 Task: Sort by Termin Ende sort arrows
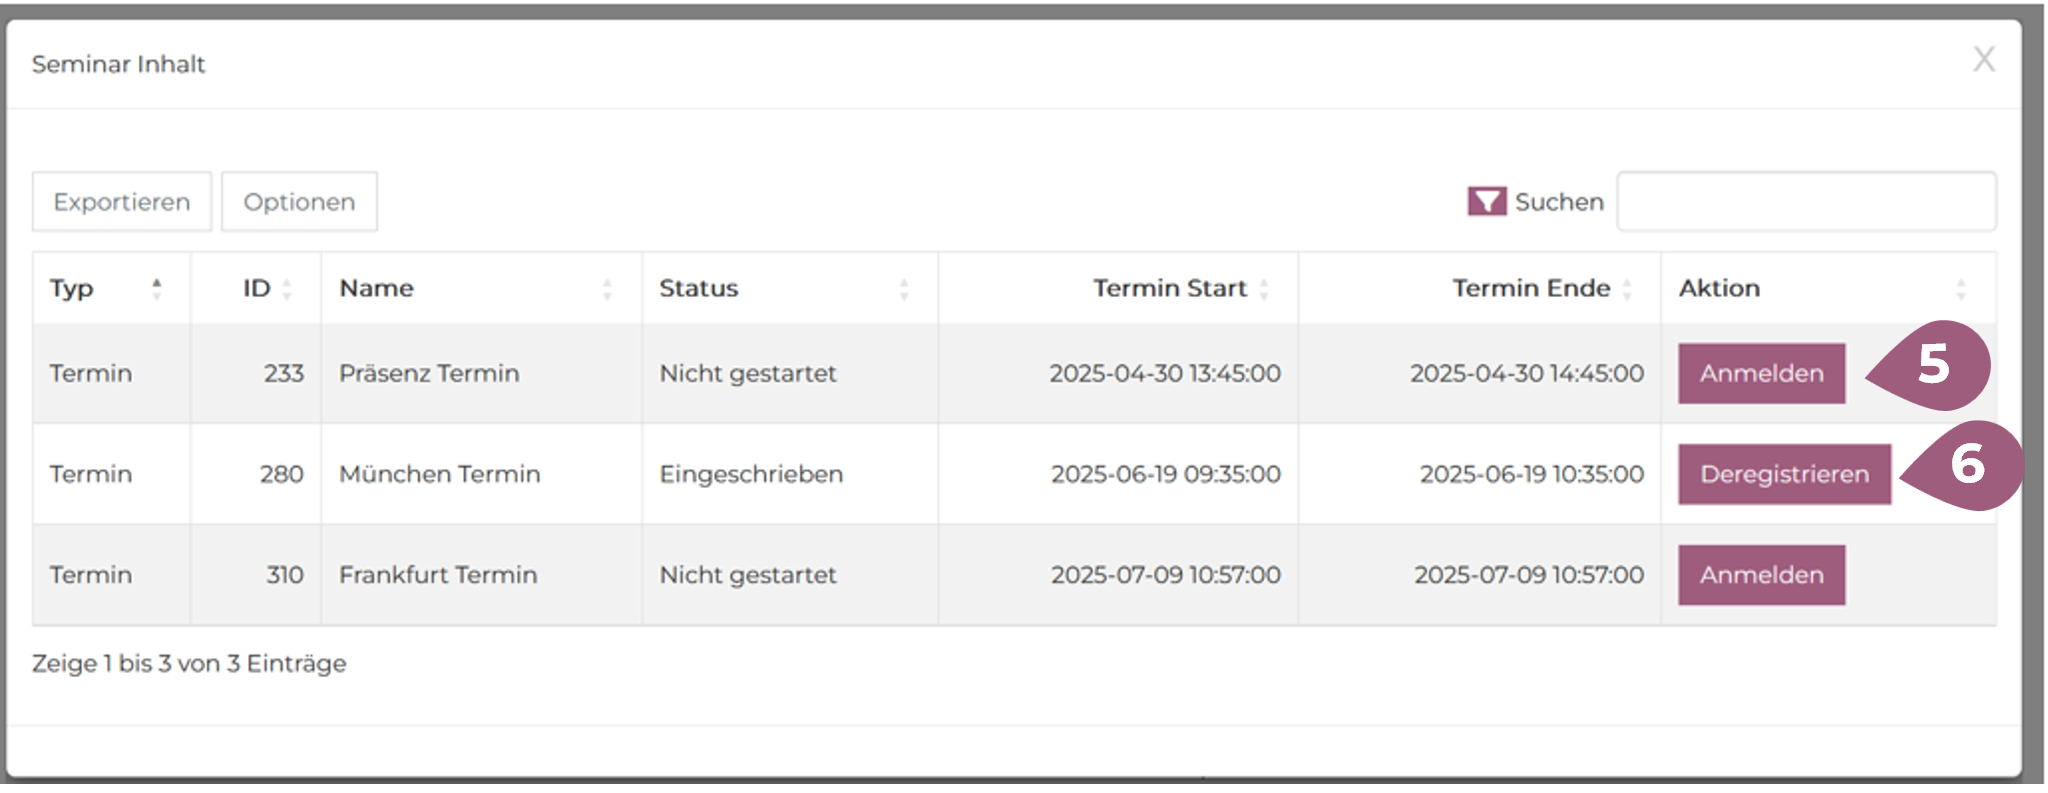point(1627,289)
